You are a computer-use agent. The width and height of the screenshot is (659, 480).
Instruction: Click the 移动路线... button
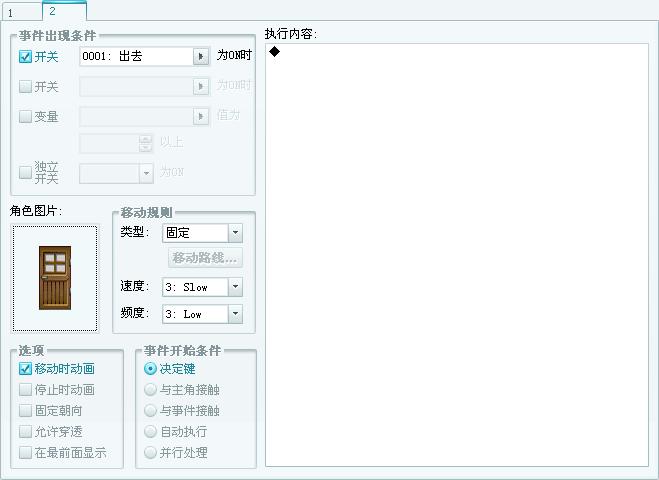pyautogui.click(x=205, y=258)
